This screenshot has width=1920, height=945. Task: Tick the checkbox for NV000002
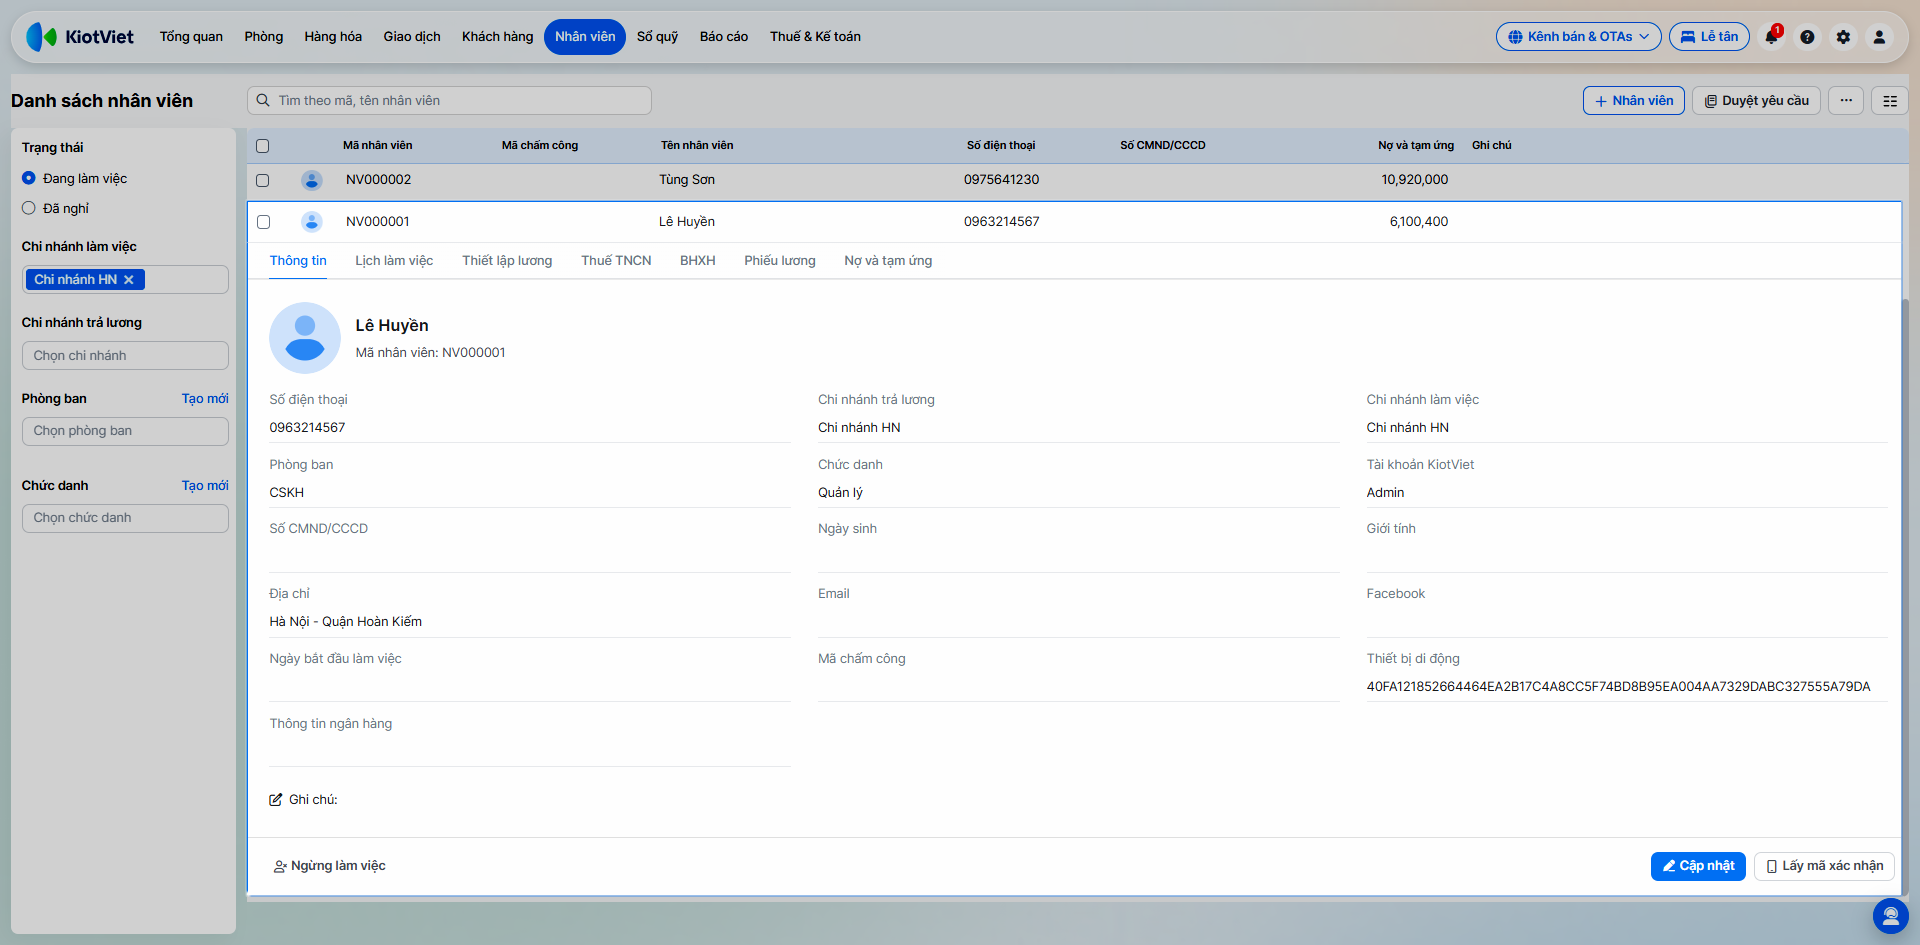point(263,181)
